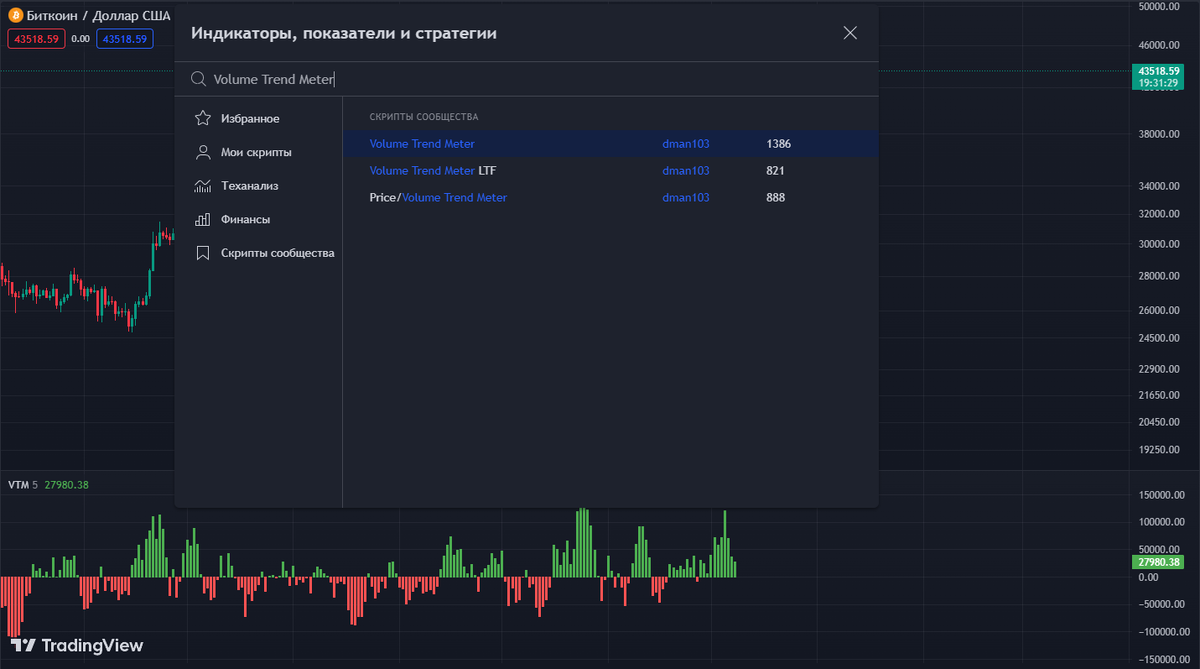Click the 0.00 spread value
This screenshot has width=1200, height=669.
(x=81, y=39)
